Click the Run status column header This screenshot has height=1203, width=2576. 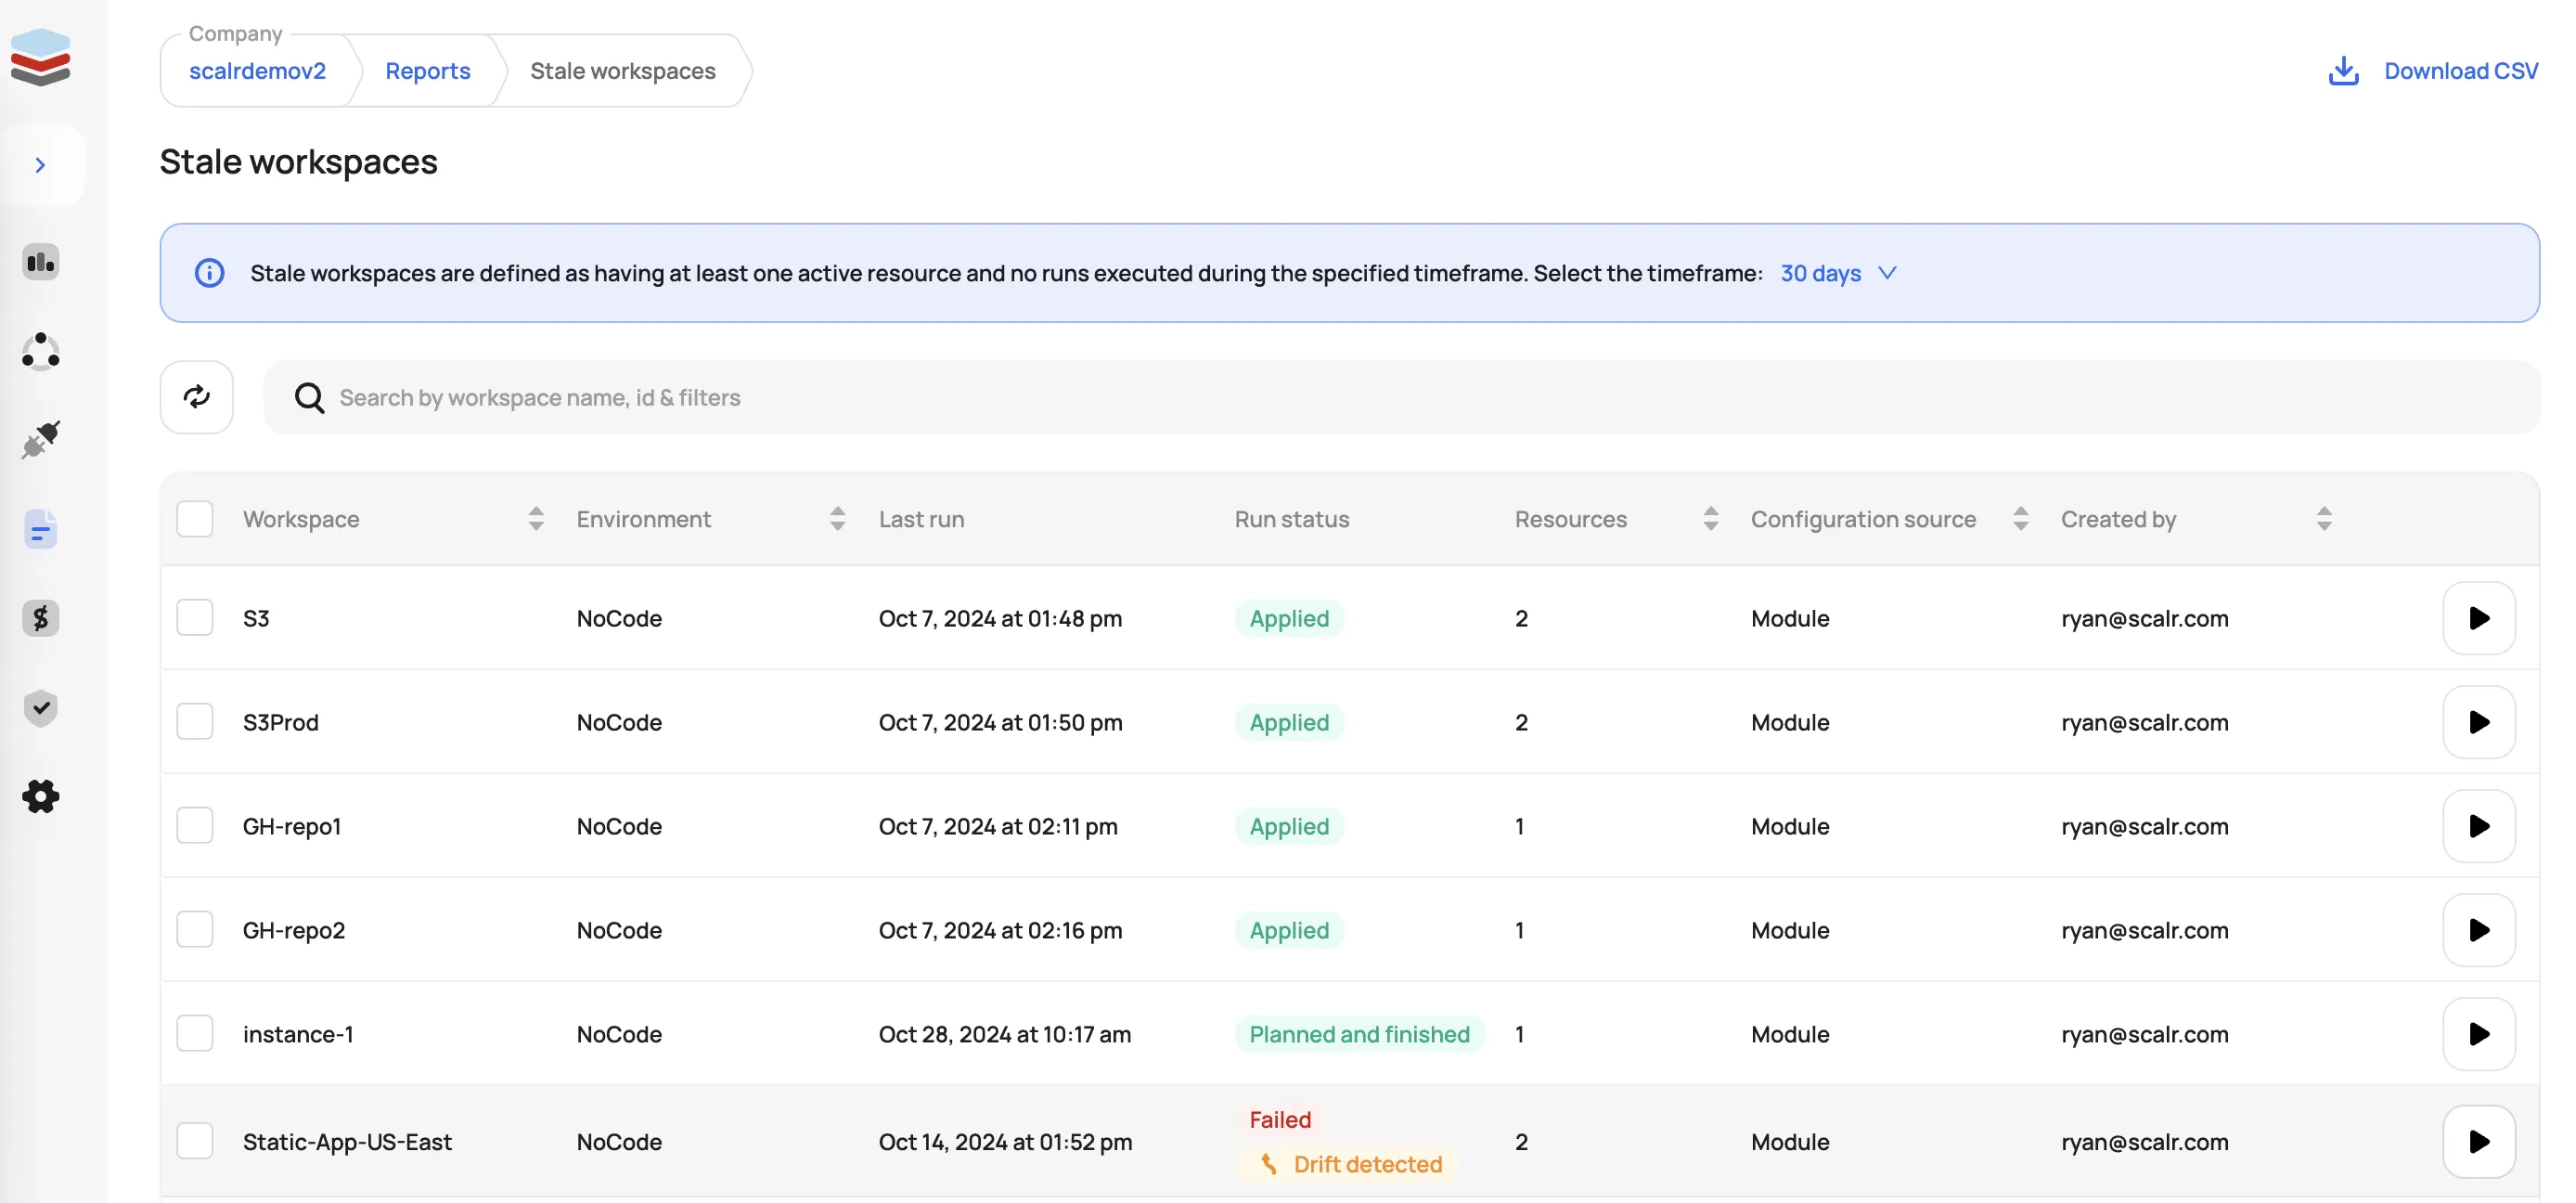pos(1291,519)
